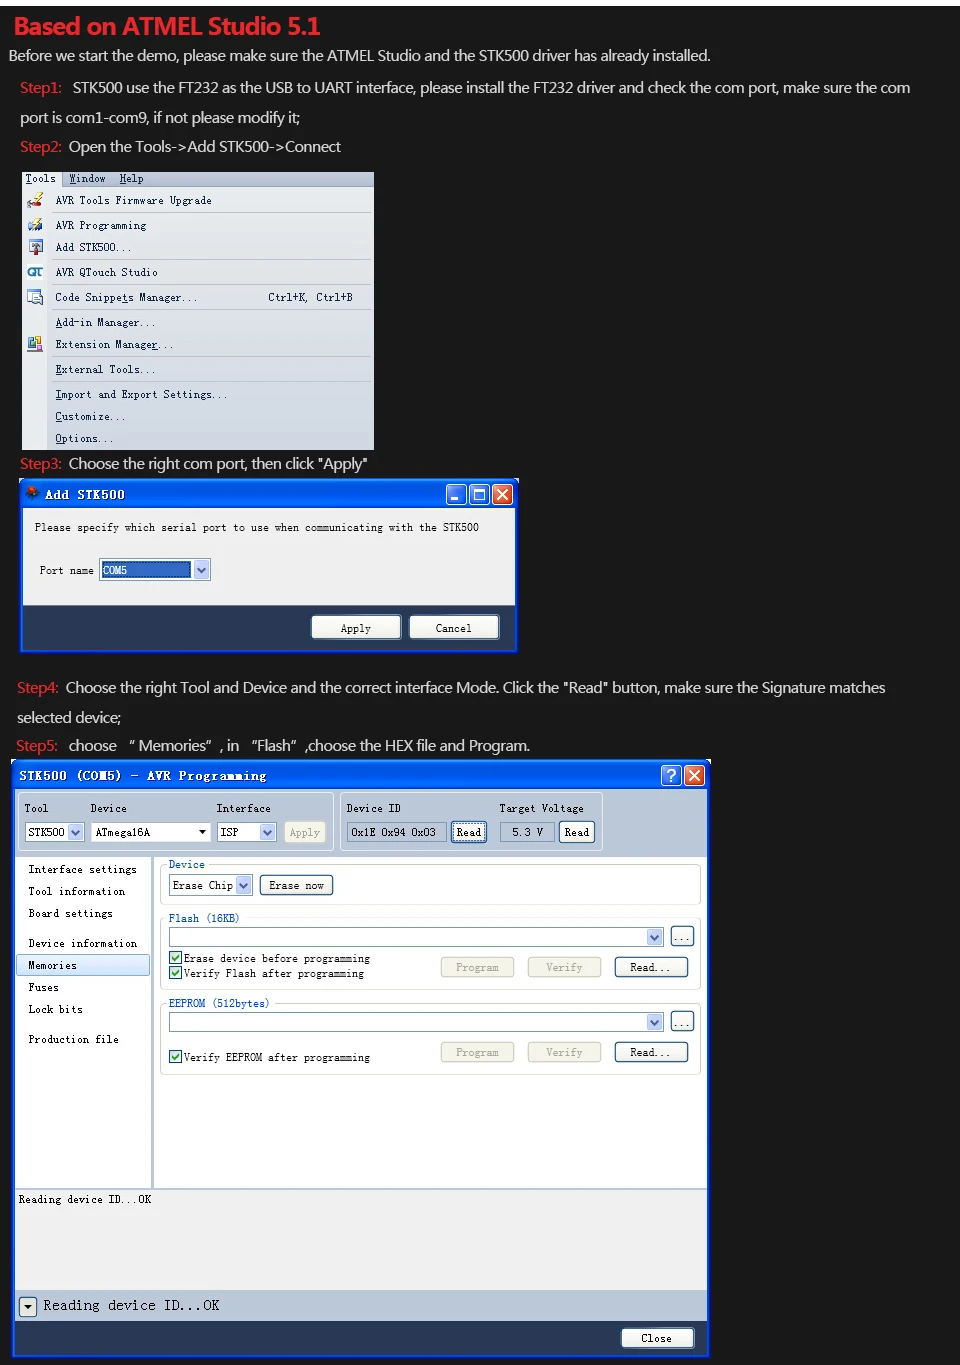Click the AVR Programming menu icon

(x=35, y=225)
